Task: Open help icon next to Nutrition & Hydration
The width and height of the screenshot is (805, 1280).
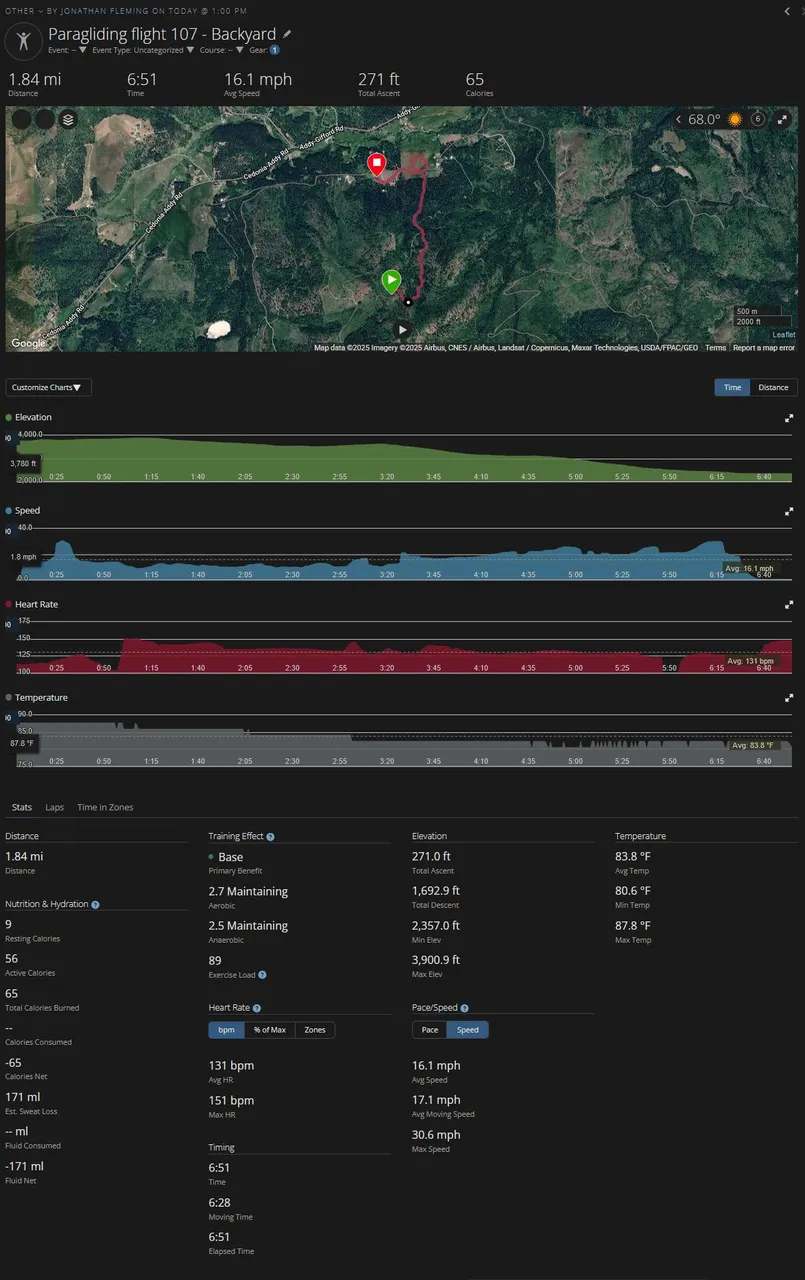Action: click(95, 904)
